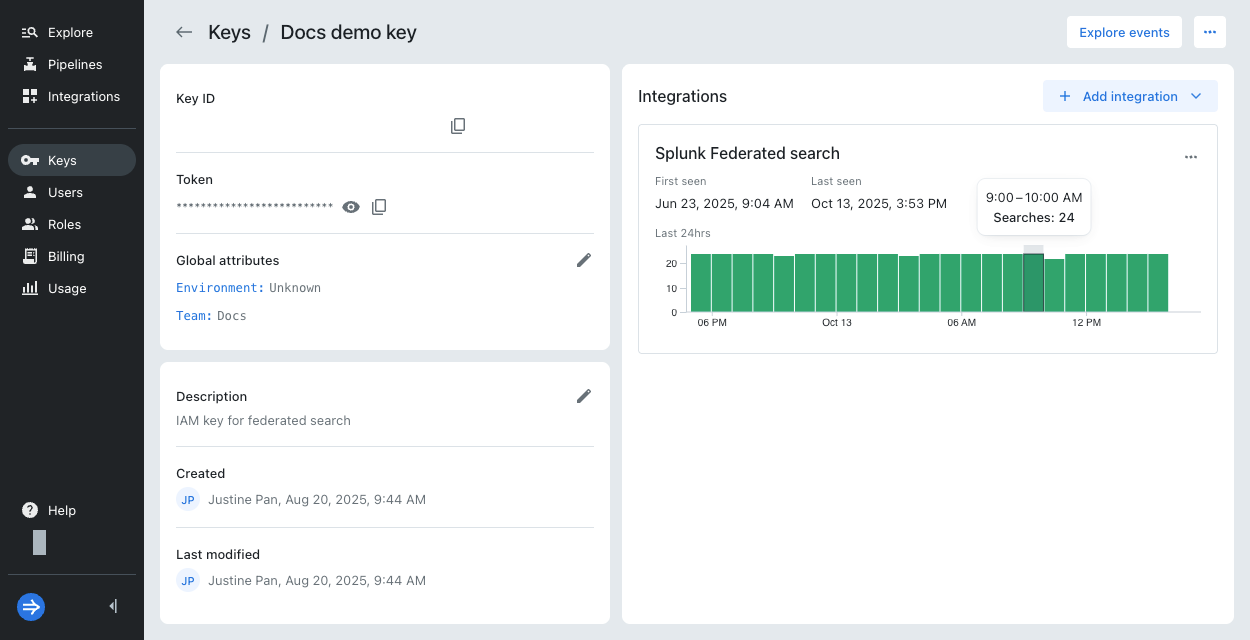Go to Keys via the breadcrumb
The image size is (1250, 640).
point(229,32)
